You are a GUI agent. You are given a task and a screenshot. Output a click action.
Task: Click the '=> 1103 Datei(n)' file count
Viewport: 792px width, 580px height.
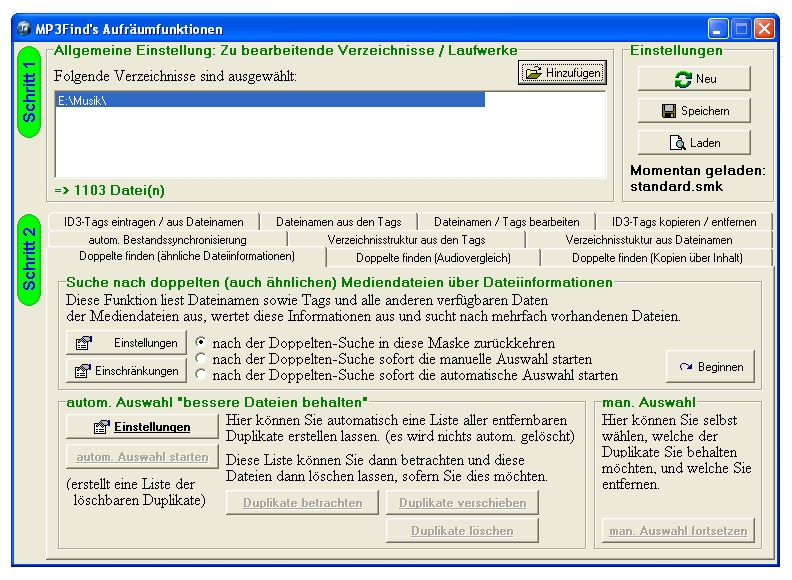pyautogui.click(x=109, y=190)
